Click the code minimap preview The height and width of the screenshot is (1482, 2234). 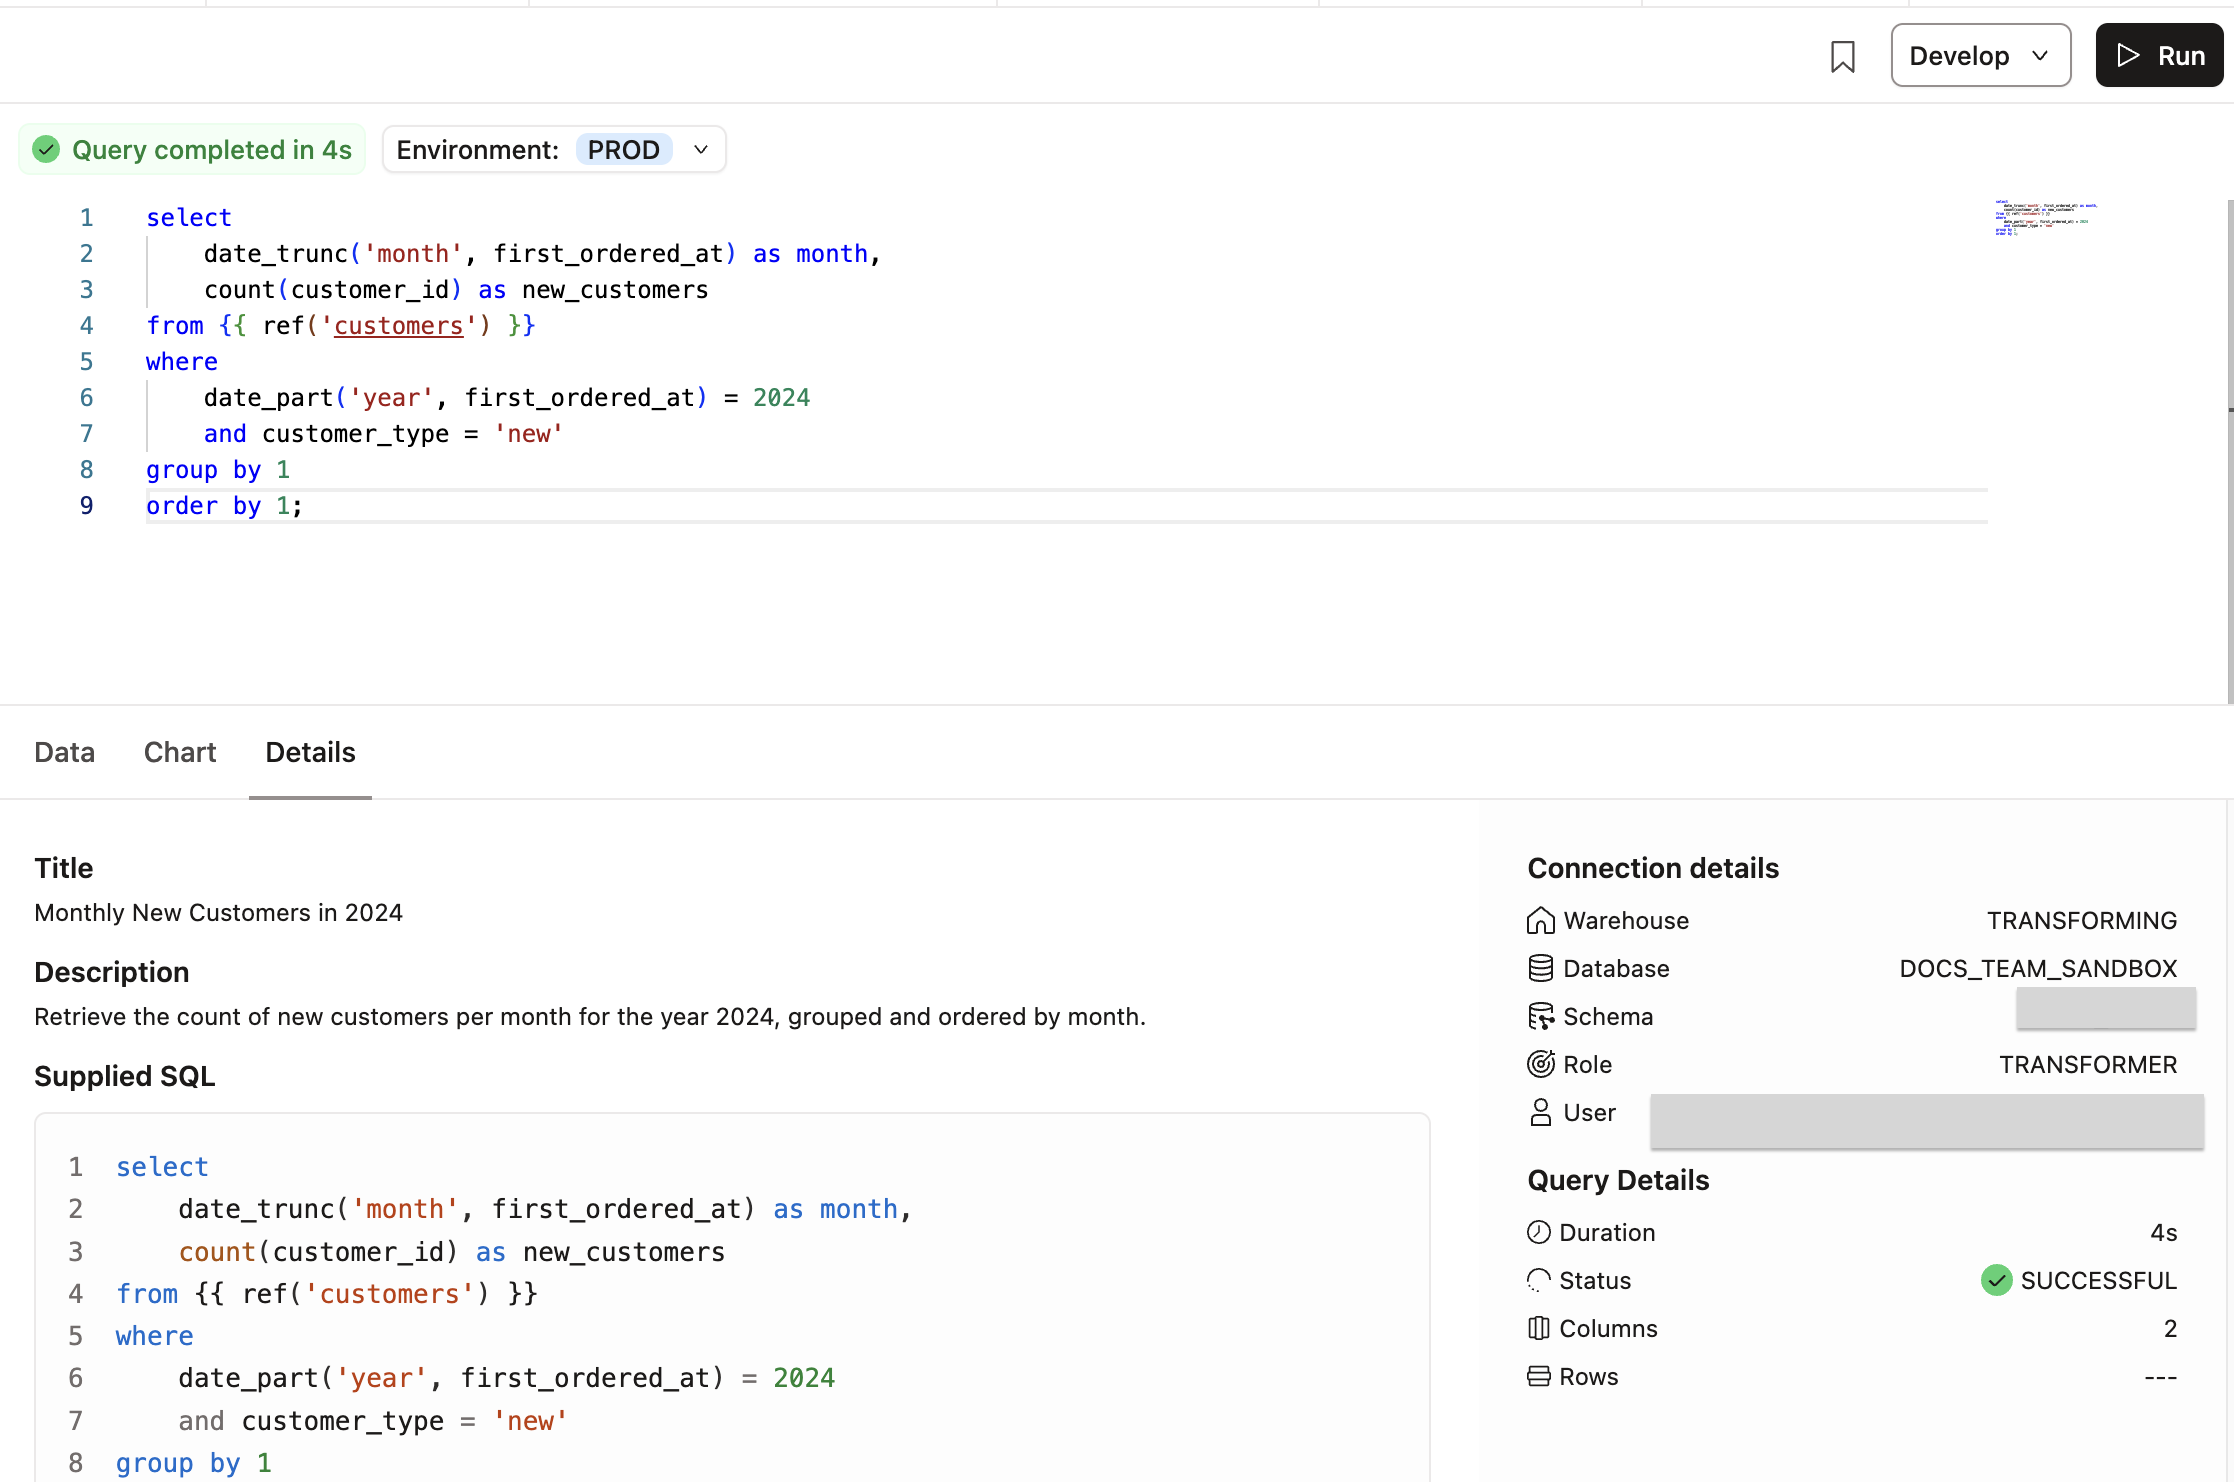pyautogui.click(x=2044, y=217)
